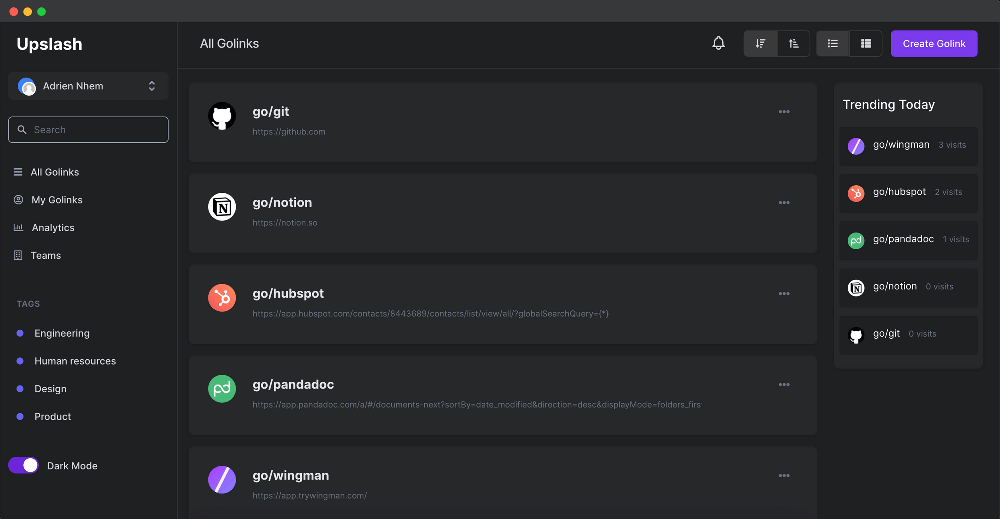Switch to grid view layout
Screen dimensions: 1000x519
pos(866,43)
